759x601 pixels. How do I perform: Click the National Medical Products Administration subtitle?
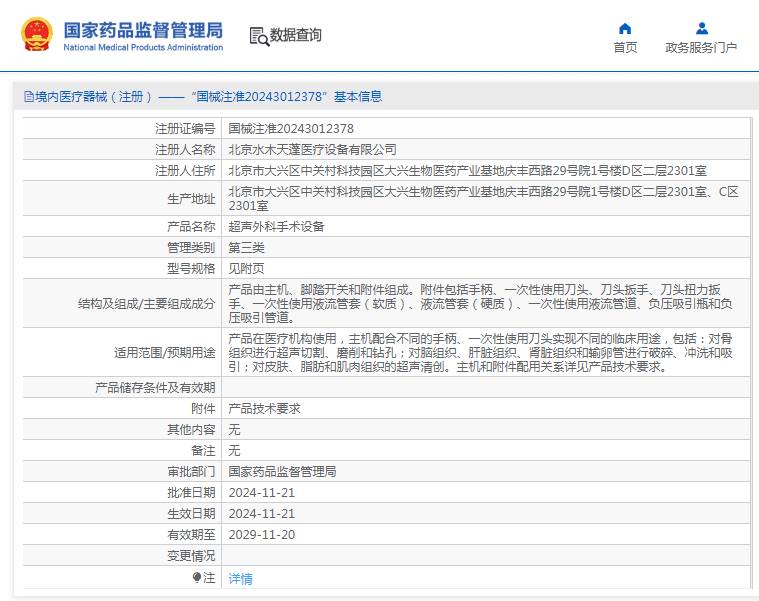[x=143, y=48]
